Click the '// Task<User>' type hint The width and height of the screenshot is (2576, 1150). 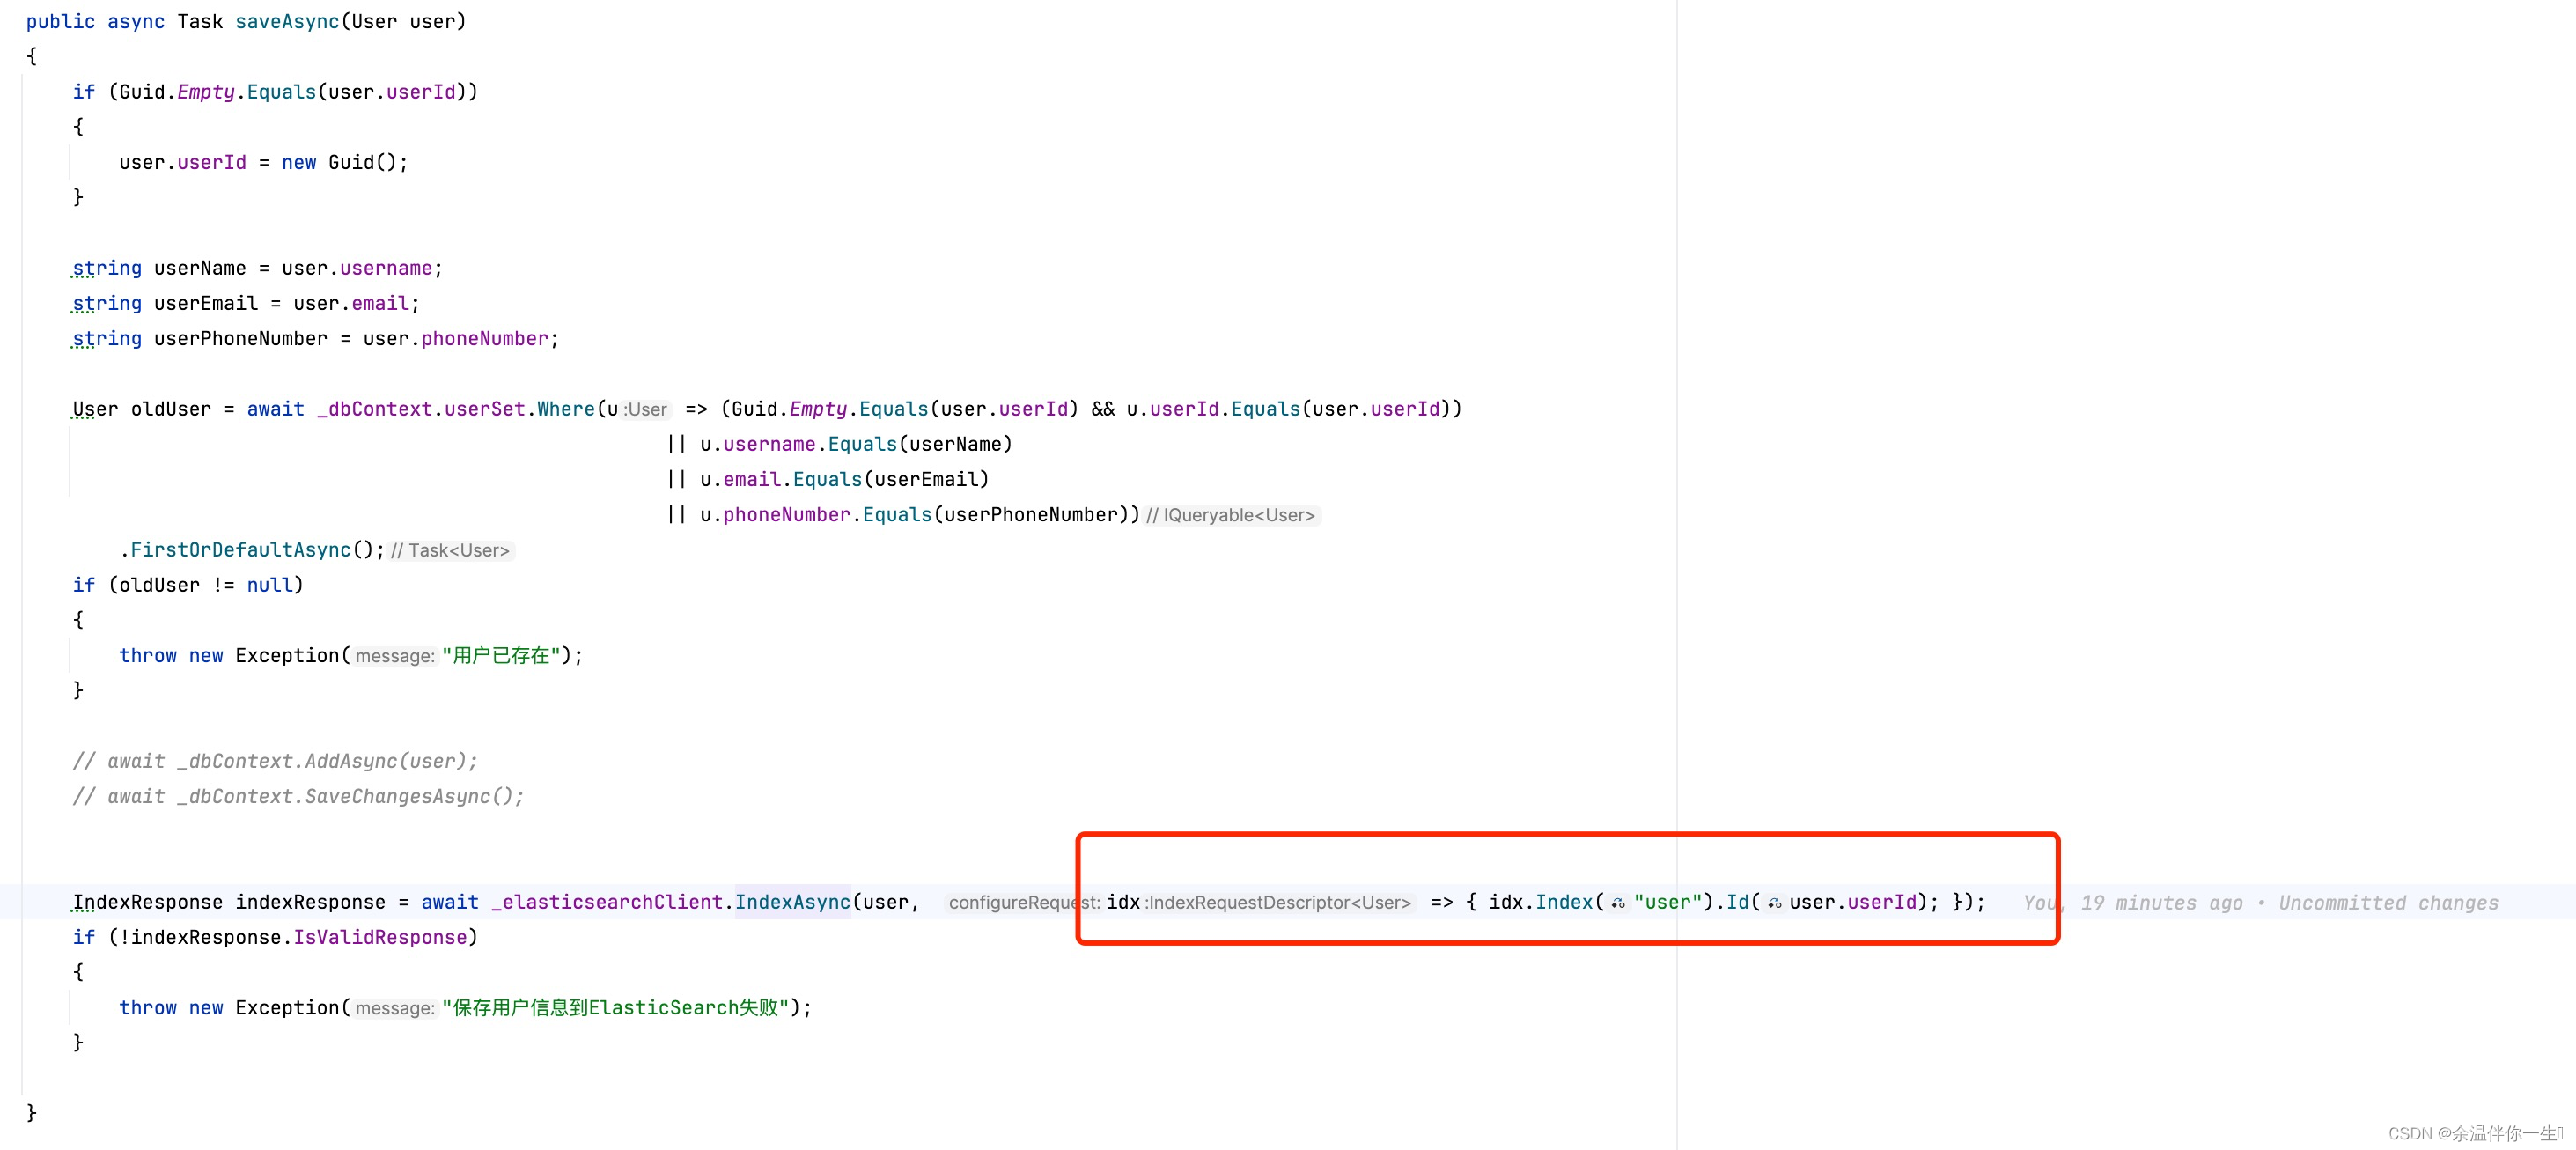pyautogui.click(x=450, y=551)
